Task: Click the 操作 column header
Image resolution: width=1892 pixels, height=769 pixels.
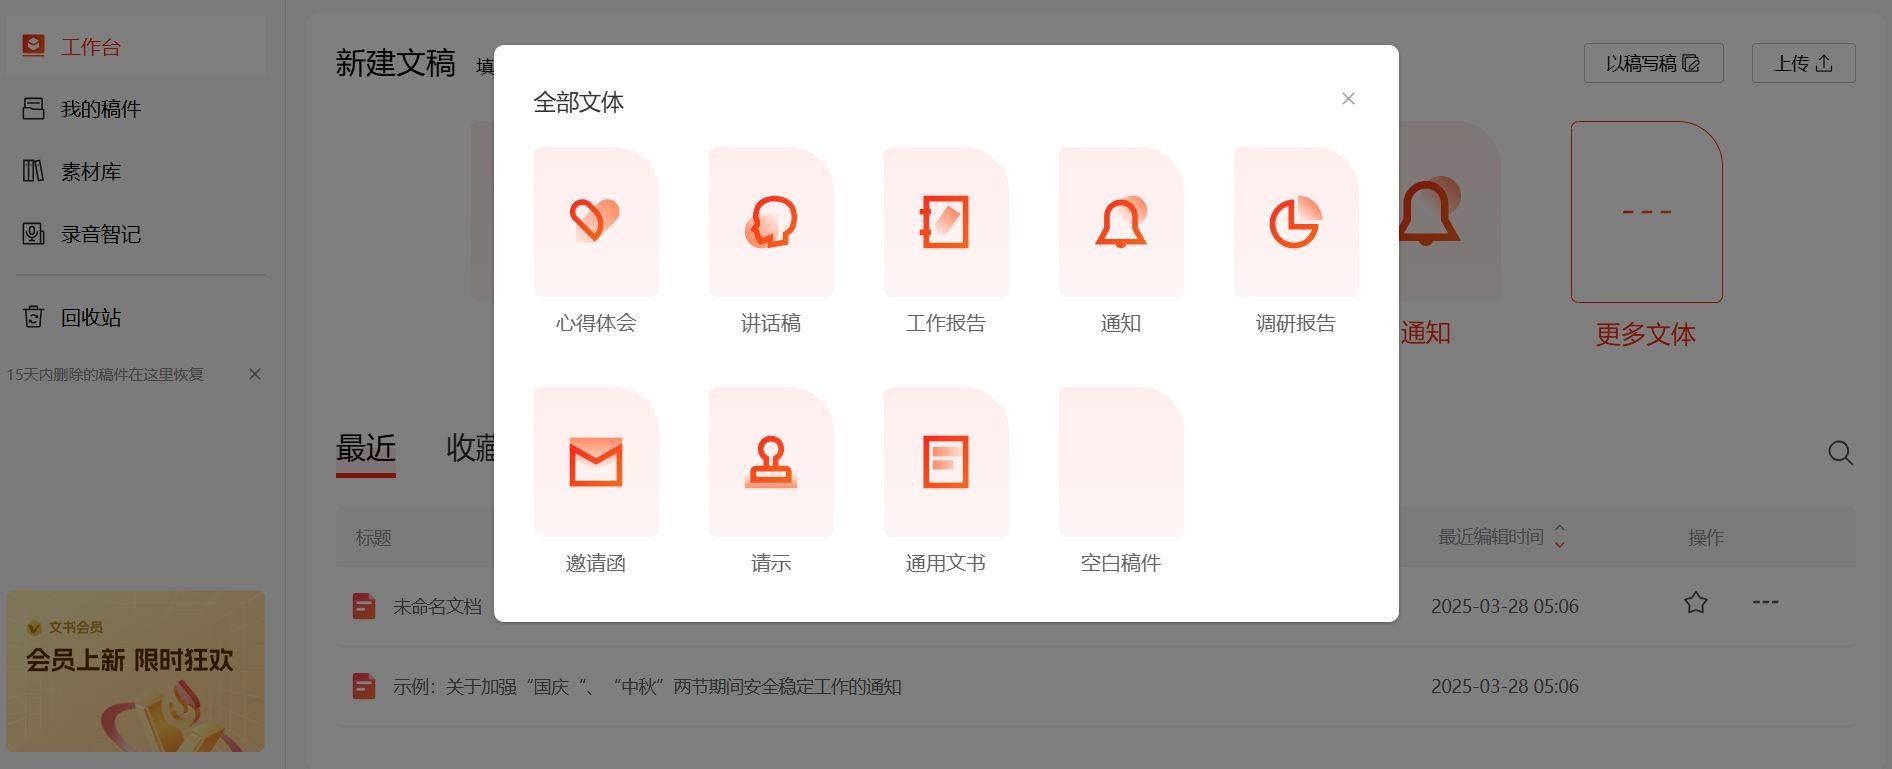Action: point(1706,538)
